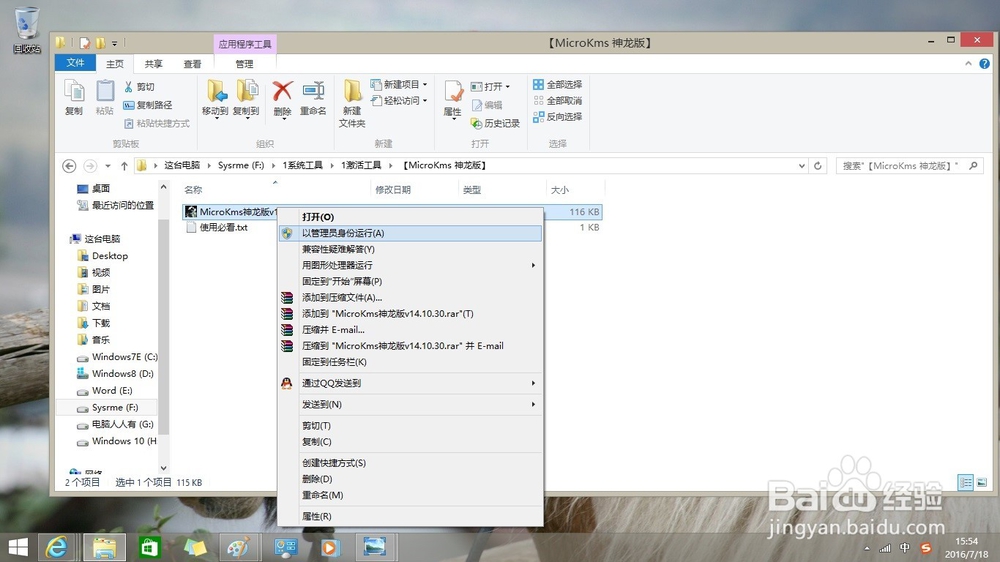Open Recycle Bin on the desktop
The width and height of the screenshot is (1000, 562).
pos(27,29)
